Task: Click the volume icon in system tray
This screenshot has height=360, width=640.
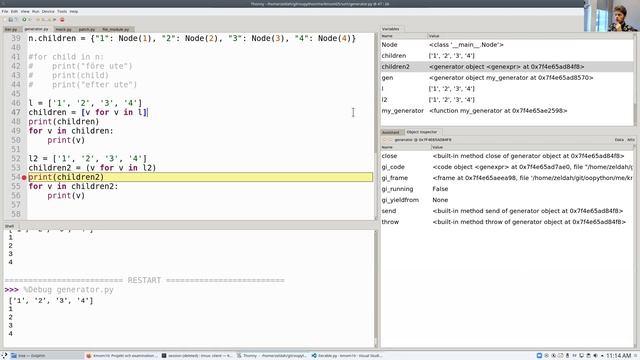Action: [595, 356]
